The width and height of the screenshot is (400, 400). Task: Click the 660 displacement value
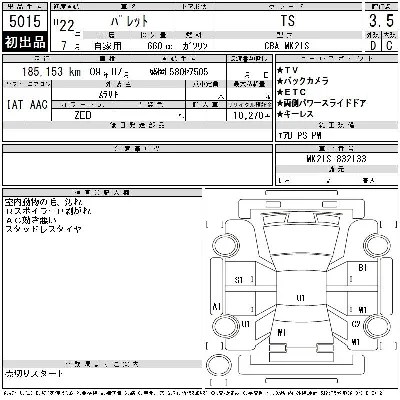(155, 46)
